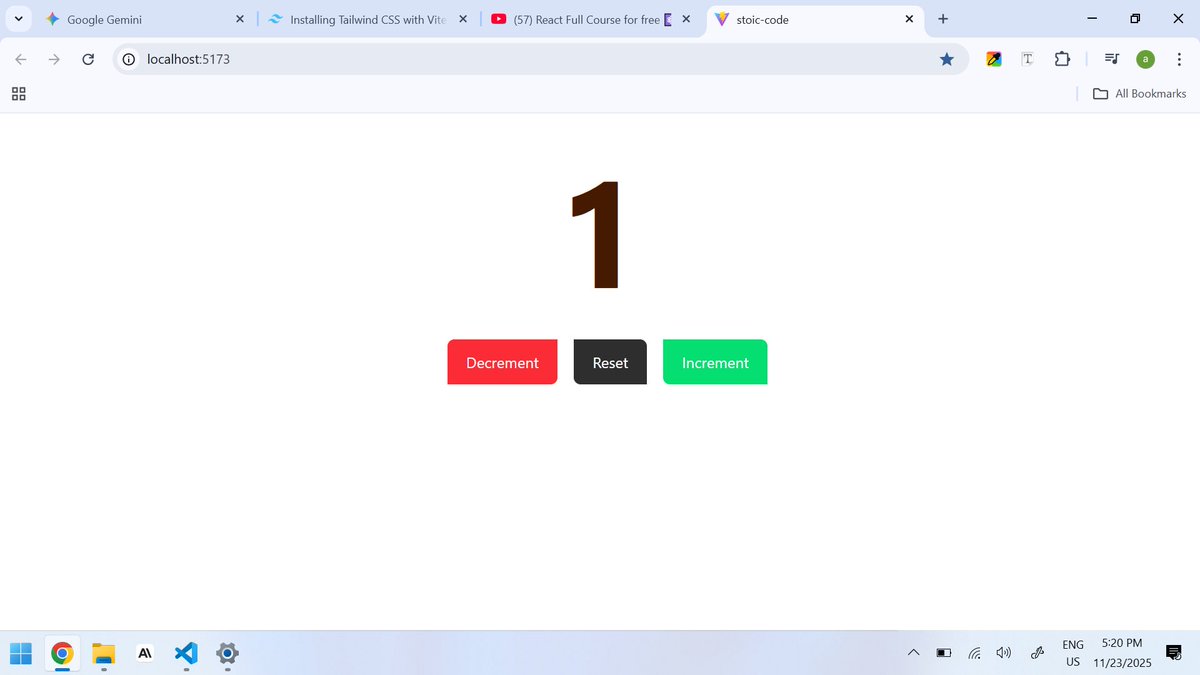Viewport: 1200px width, 675px height.
Task: Expand hidden system tray icons
Action: [x=913, y=652]
